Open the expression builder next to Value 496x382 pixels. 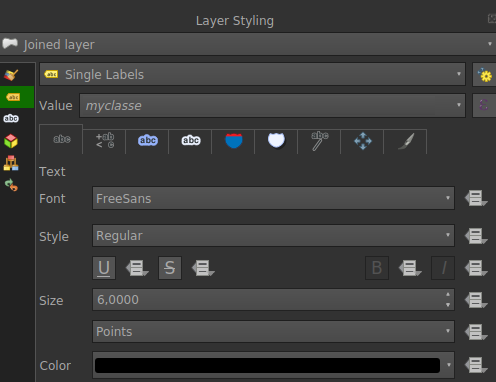click(x=484, y=105)
